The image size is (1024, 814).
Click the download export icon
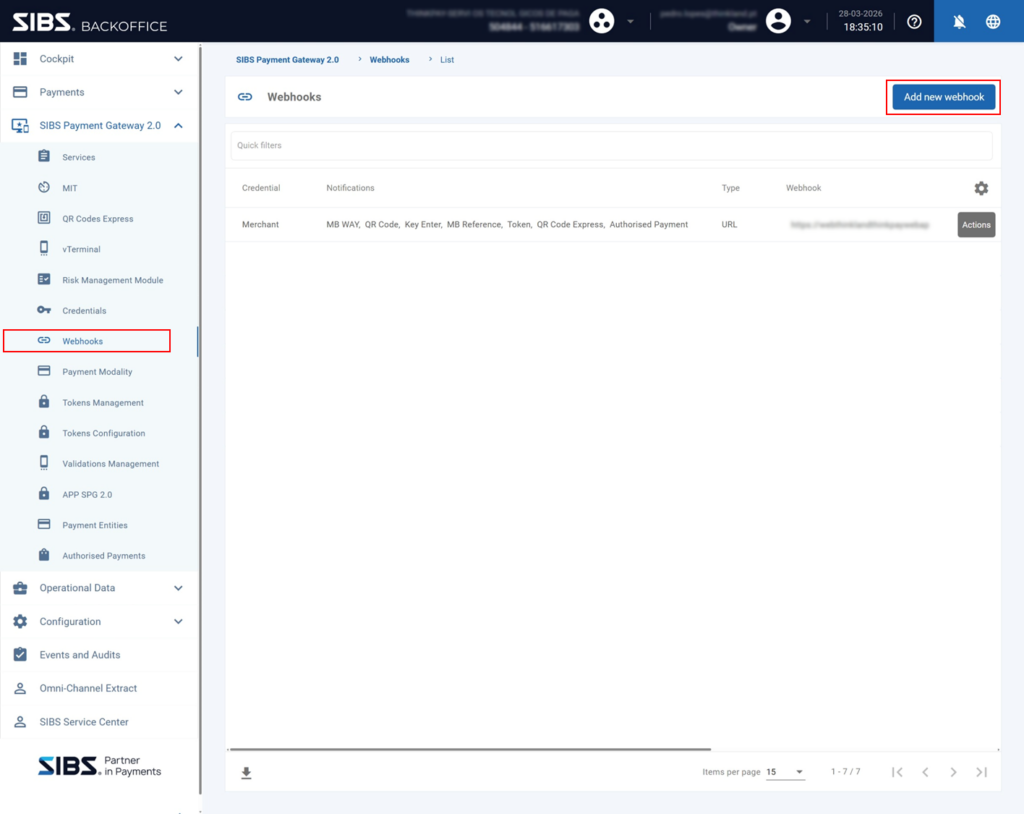coord(246,773)
